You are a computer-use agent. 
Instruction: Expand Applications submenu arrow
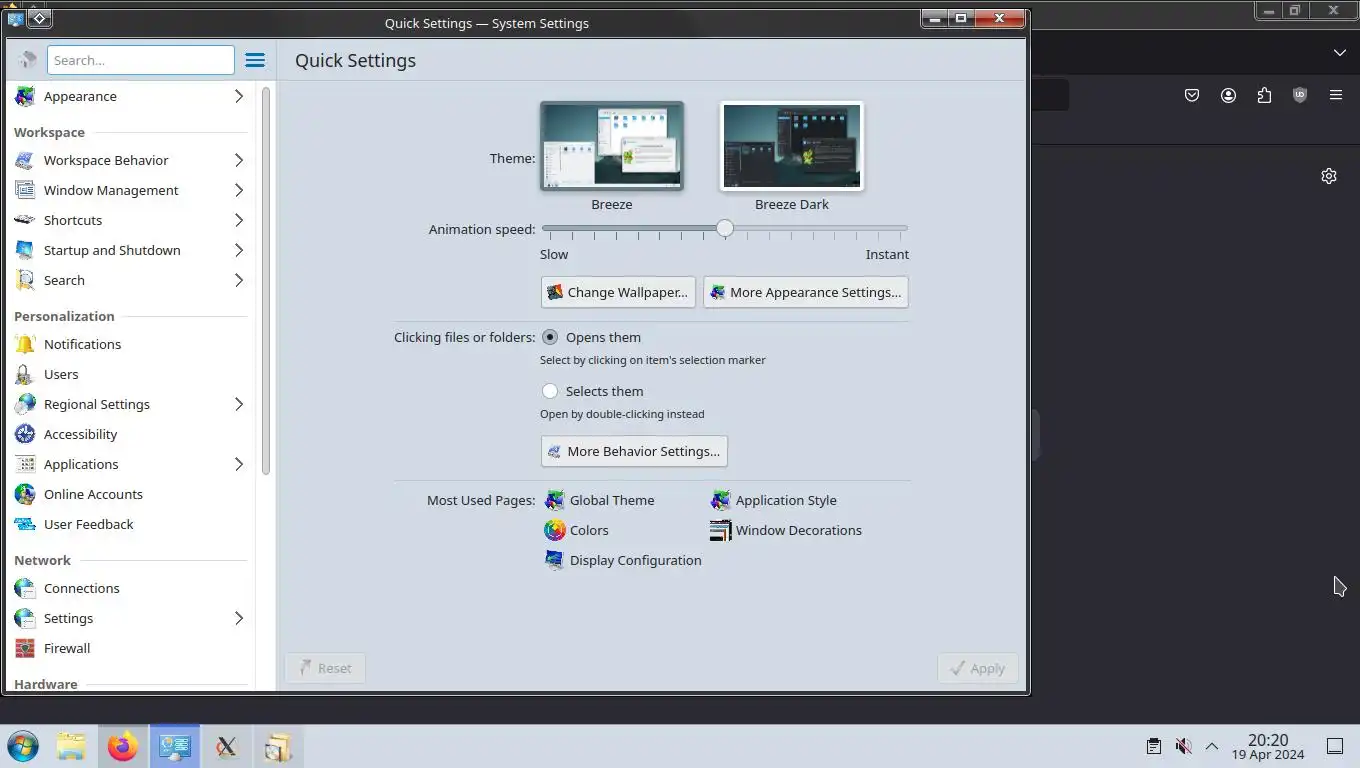click(x=239, y=464)
